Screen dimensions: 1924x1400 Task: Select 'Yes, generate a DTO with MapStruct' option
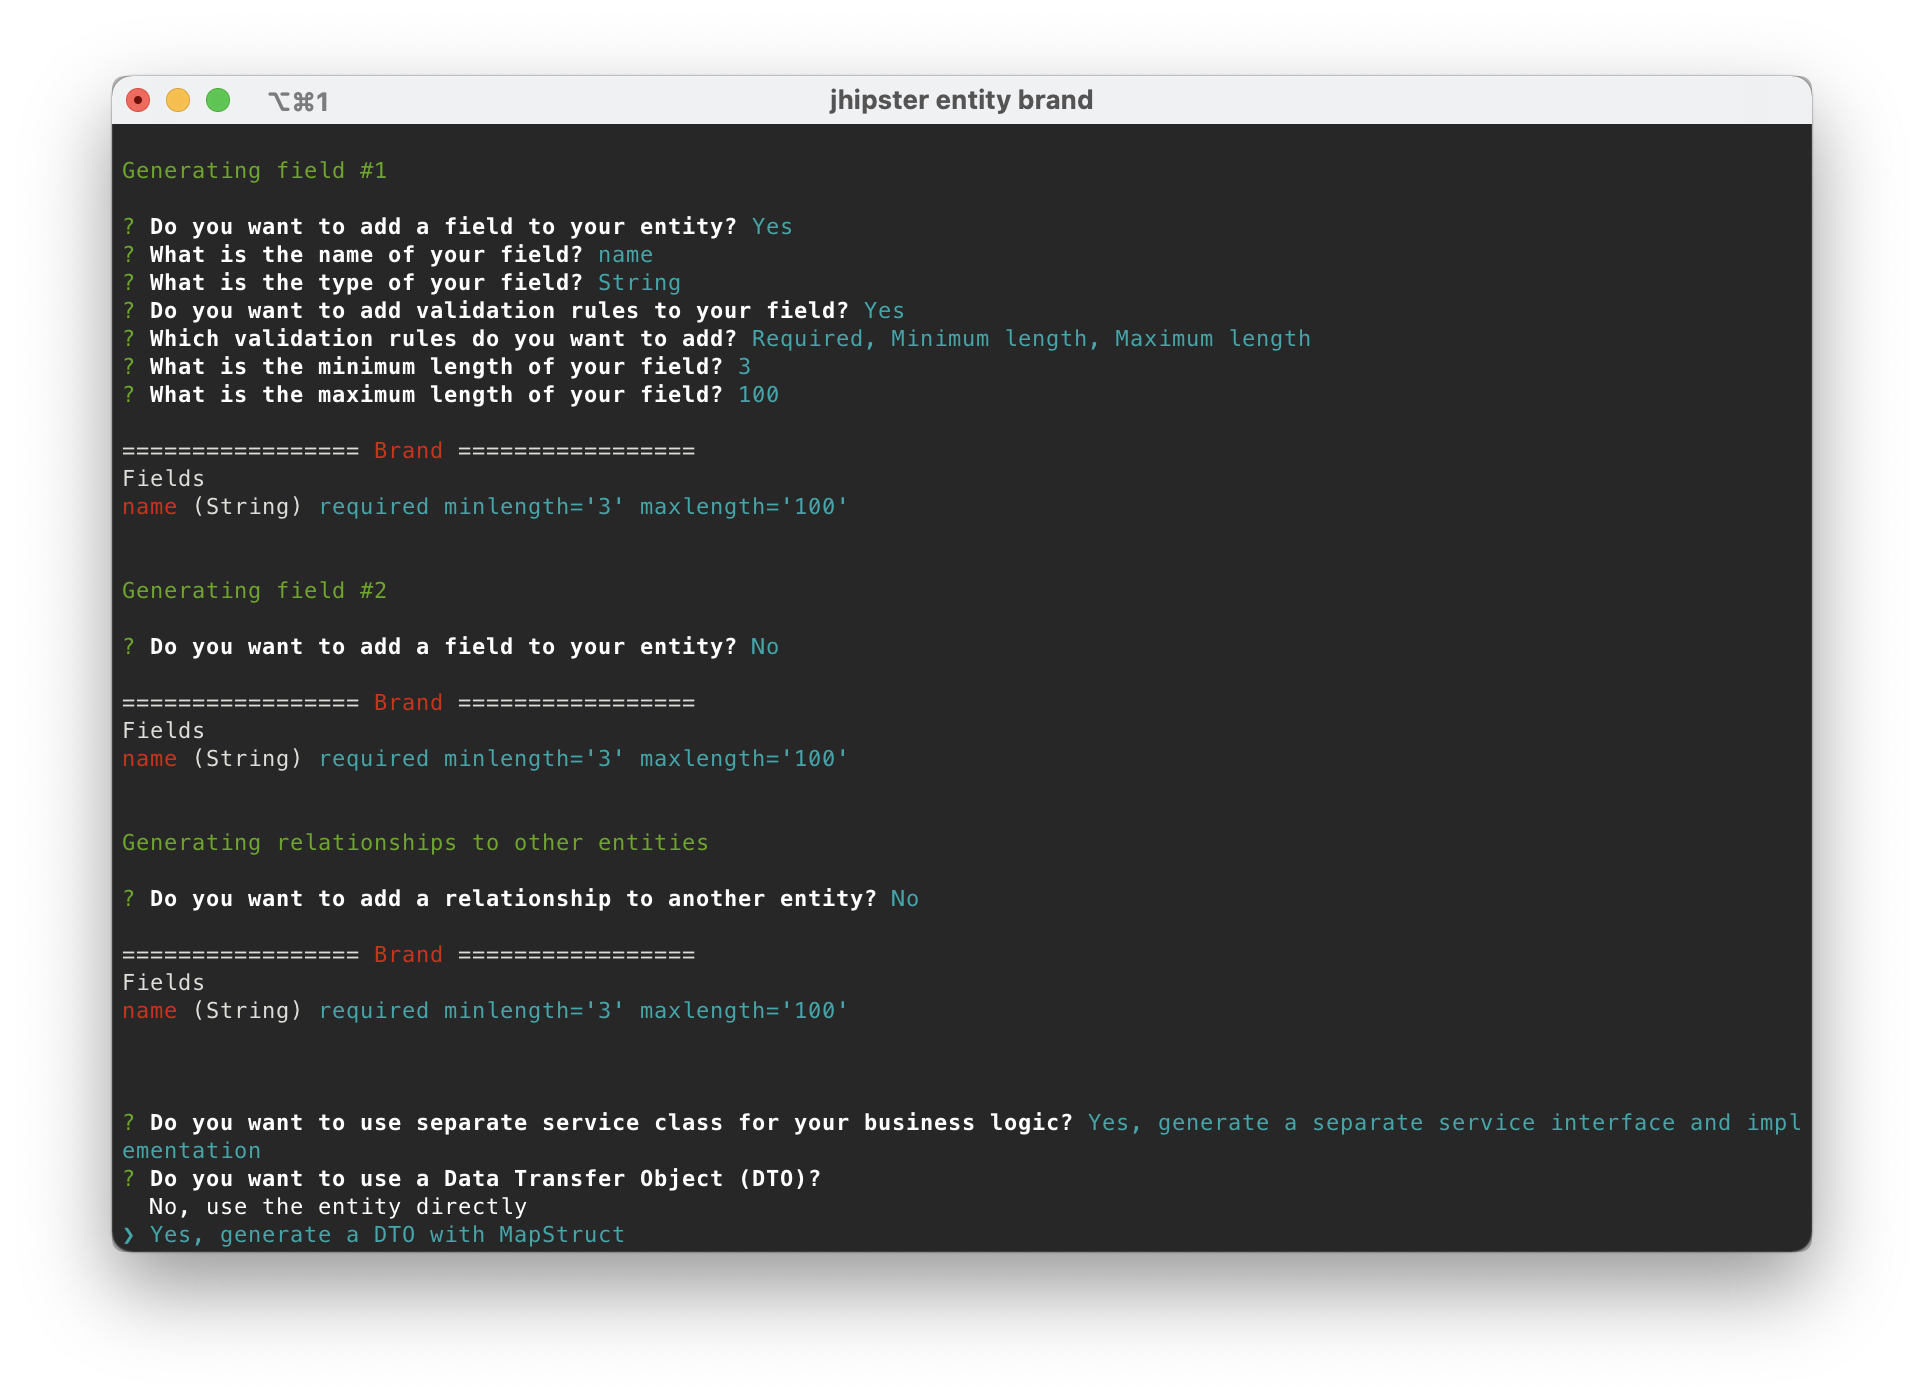387,1235
